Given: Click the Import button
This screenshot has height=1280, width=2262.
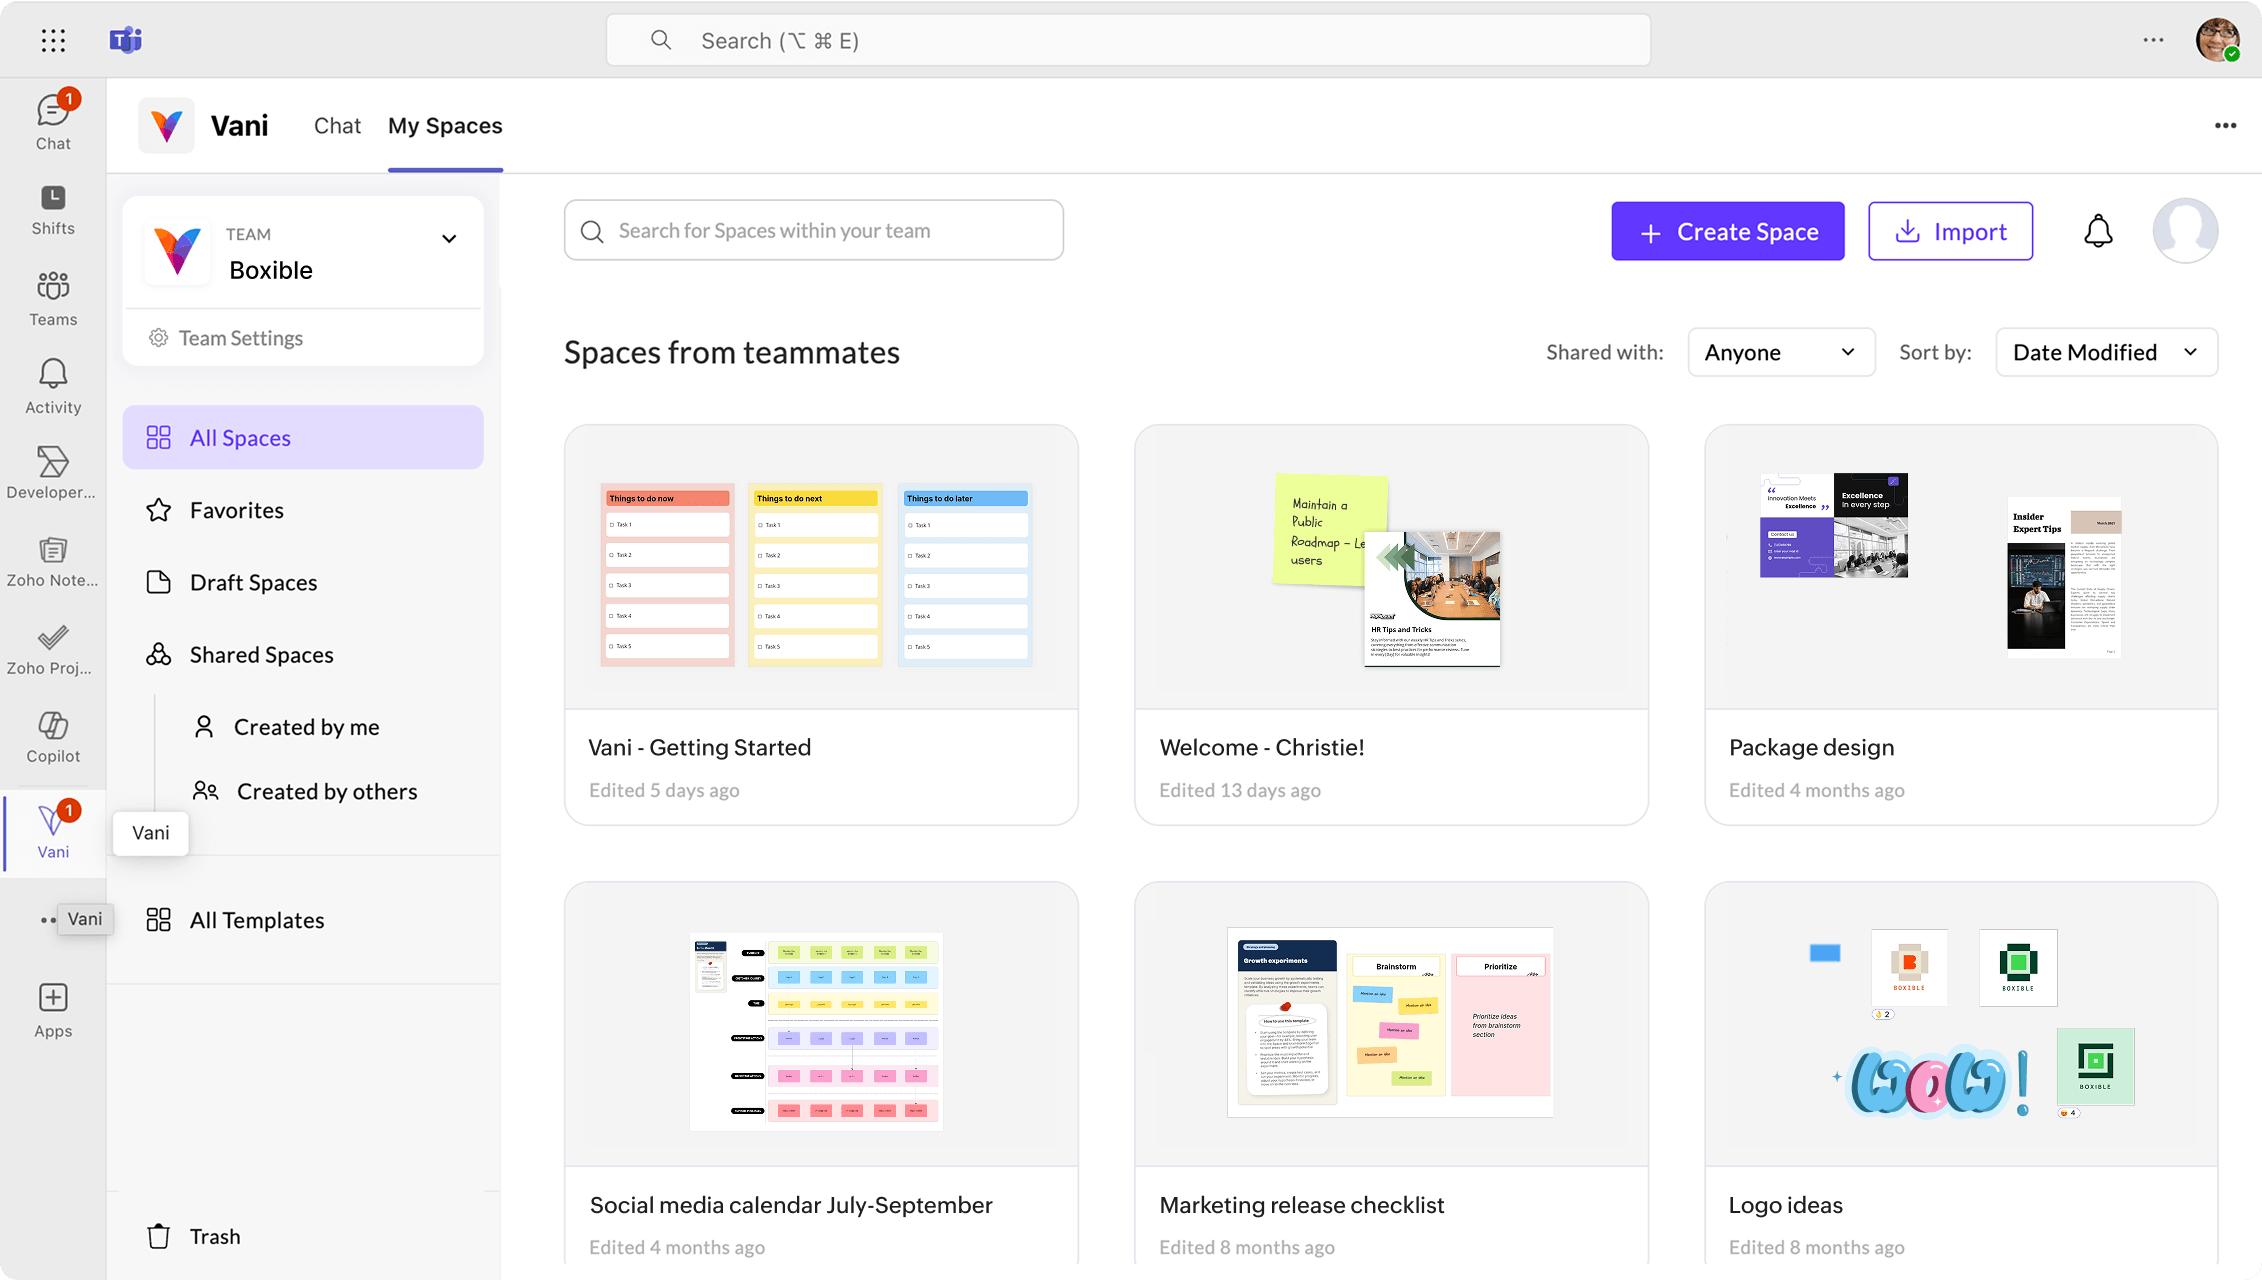Looking at the screenshot, I should point(1950,231).
